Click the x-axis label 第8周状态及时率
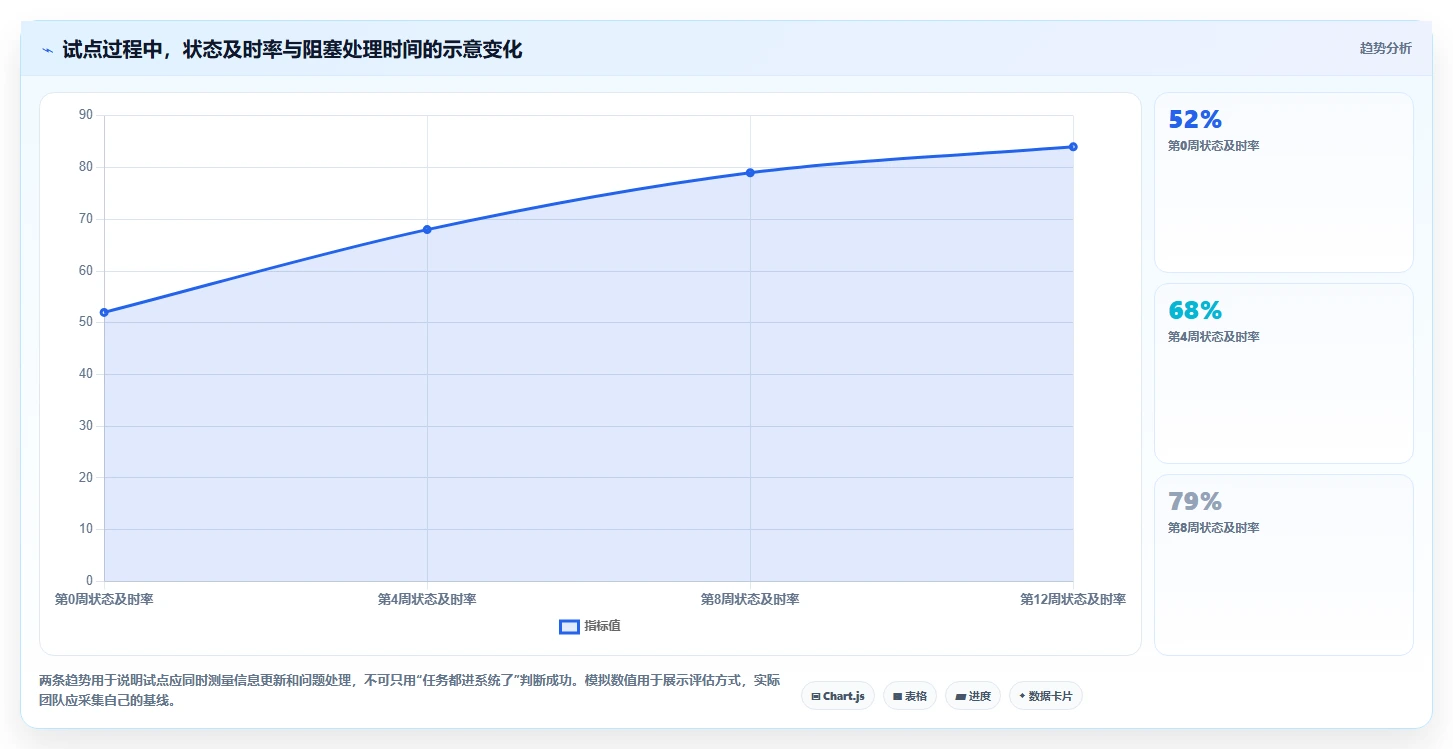 point(750,599)
